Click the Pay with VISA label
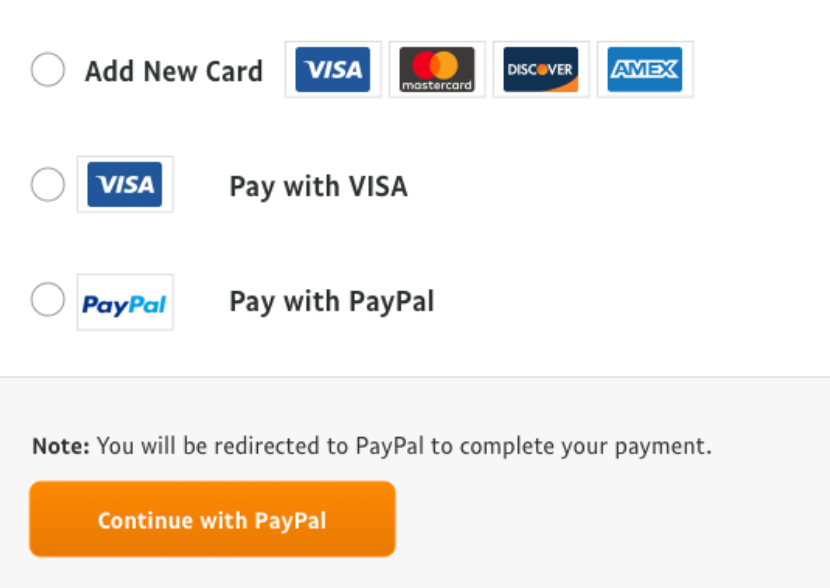The width and height of the screenshot is (830, 588). click(318, 186)
